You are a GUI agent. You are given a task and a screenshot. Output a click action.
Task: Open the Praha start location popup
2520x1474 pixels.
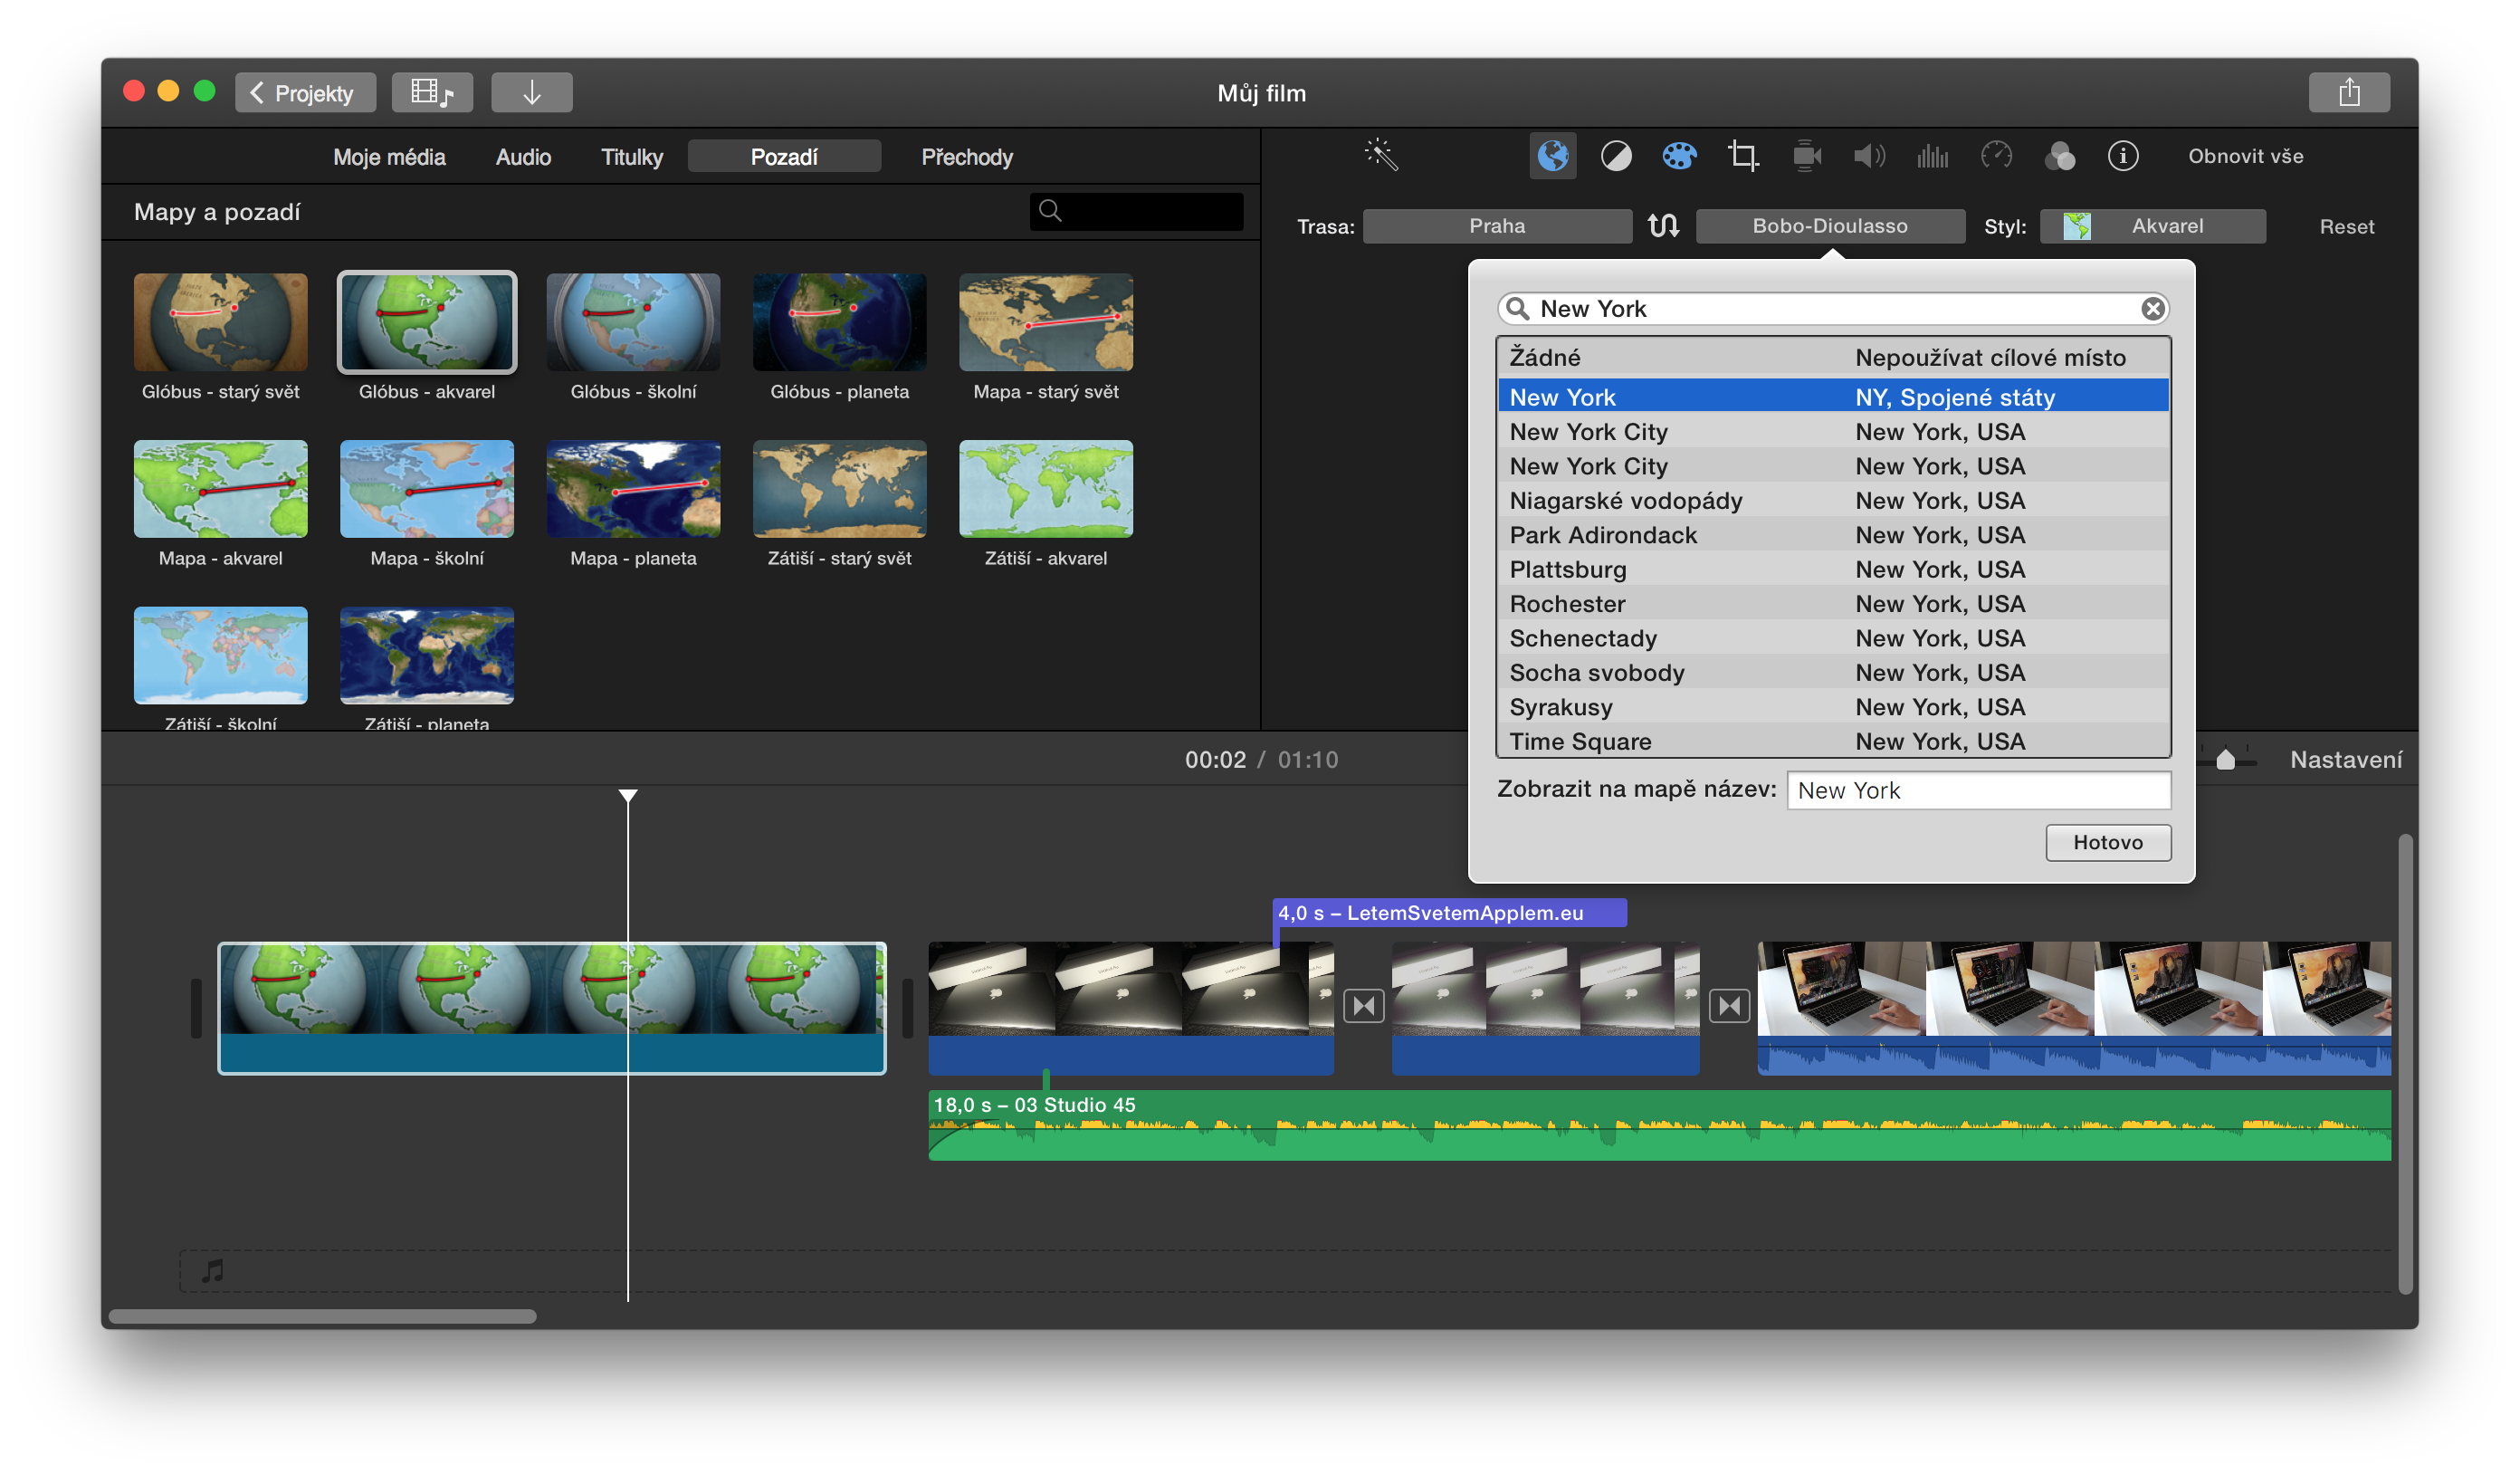(x=1496, y=226)
